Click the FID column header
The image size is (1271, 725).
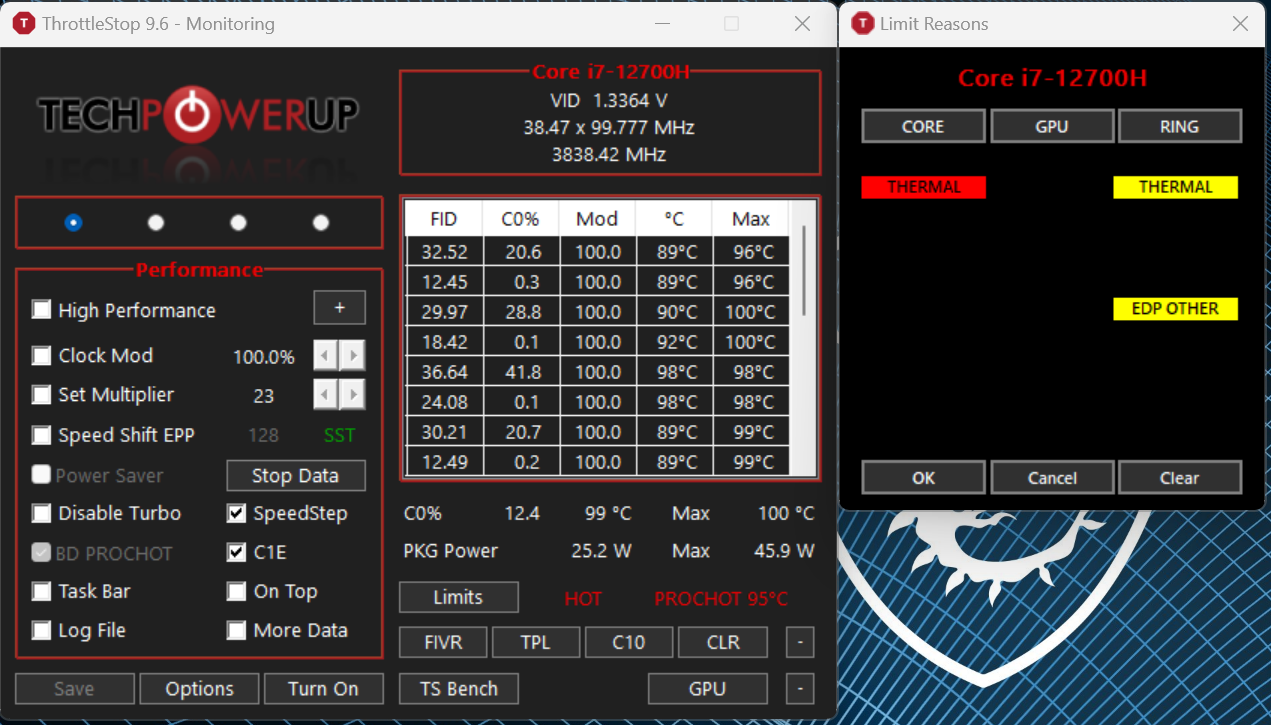pos(444,219)
